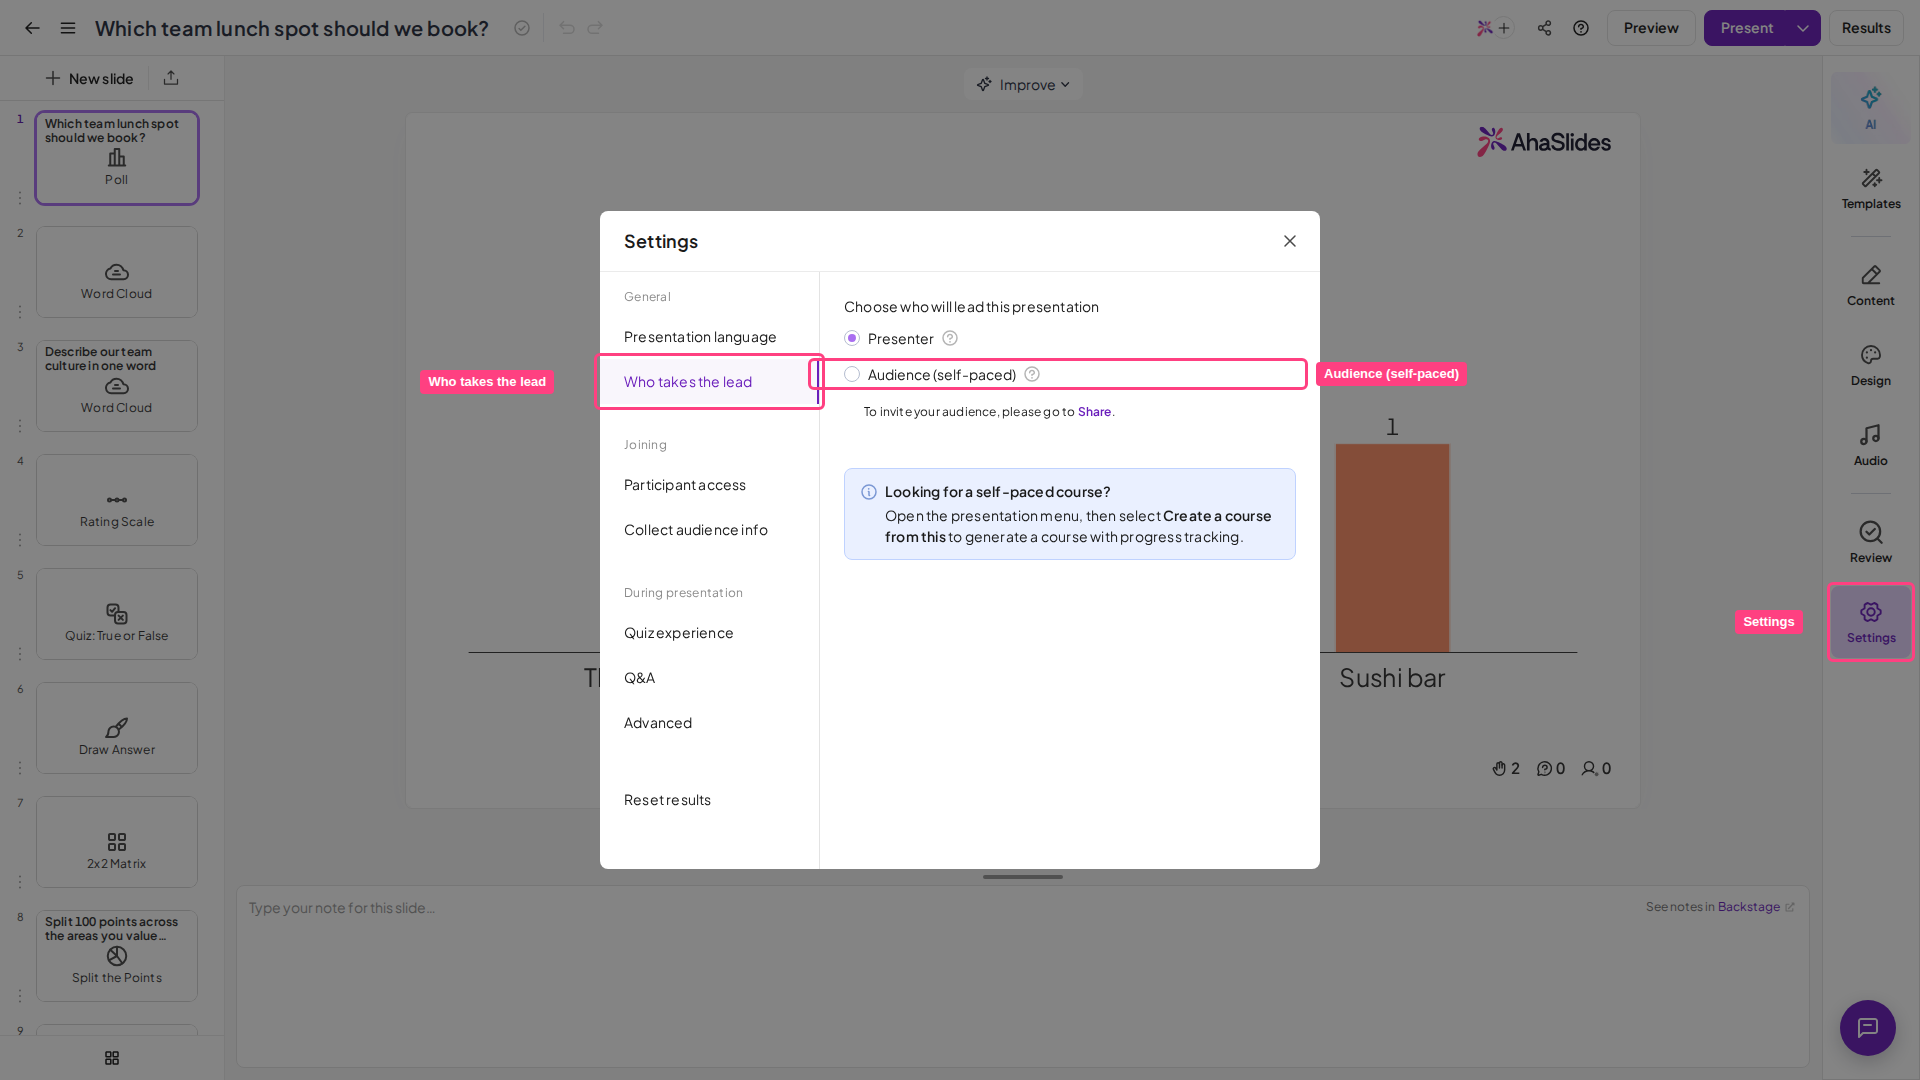Open the hamburger menu icon
The image size is (1920, 1080).
[x=68, y=28]
